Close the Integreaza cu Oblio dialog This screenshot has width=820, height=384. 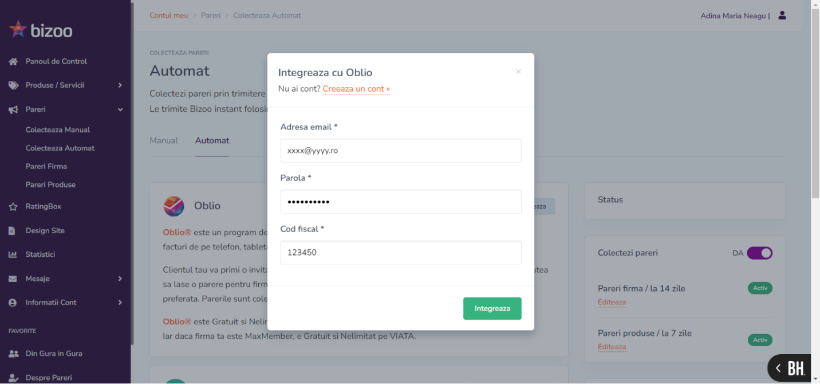point(518,72)
